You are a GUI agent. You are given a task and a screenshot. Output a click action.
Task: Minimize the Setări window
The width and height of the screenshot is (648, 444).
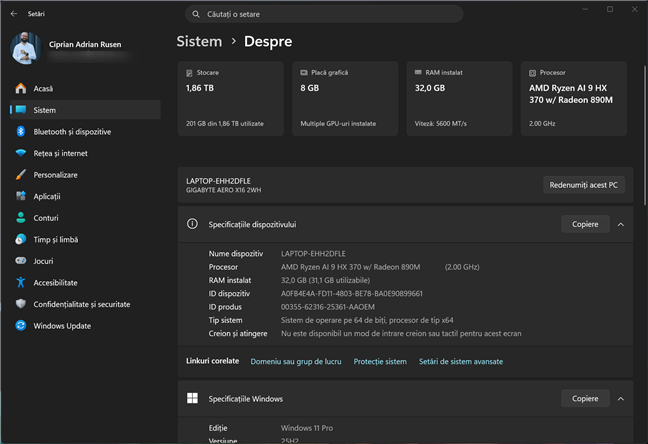585,9
